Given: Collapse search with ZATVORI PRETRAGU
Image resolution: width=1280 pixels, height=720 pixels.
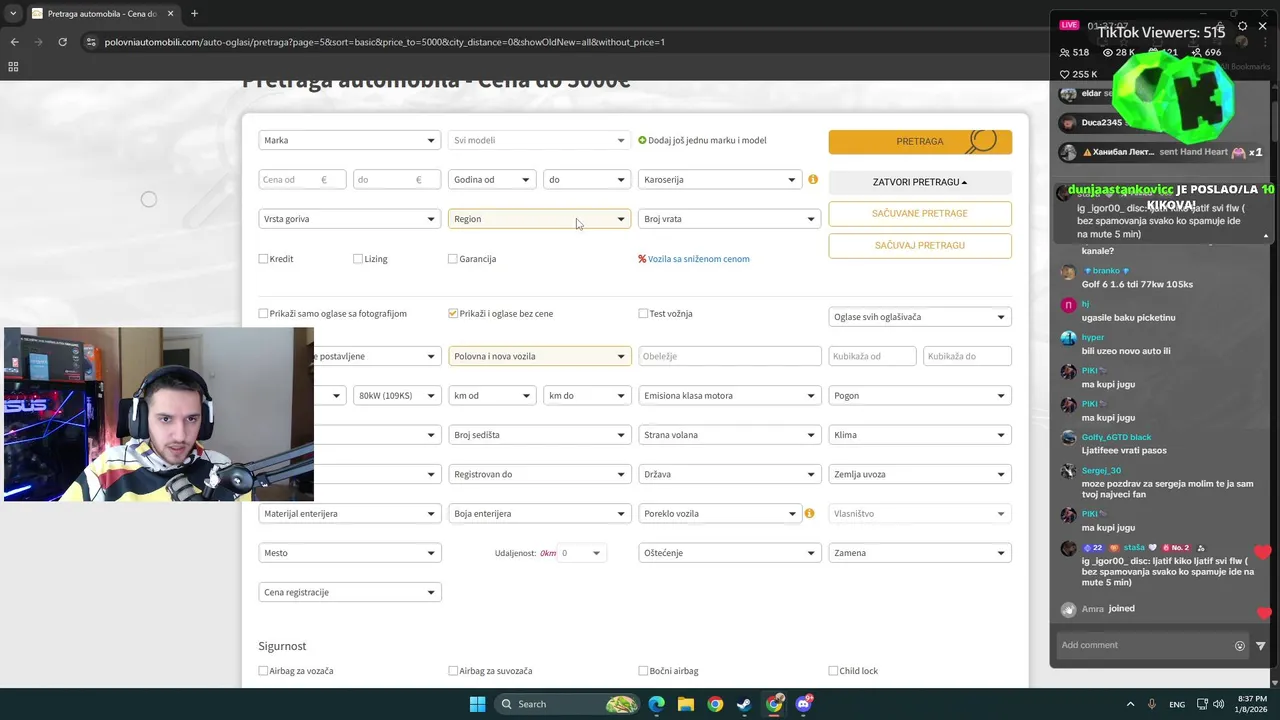Looking at the screenshot, I should coord(920,182).
